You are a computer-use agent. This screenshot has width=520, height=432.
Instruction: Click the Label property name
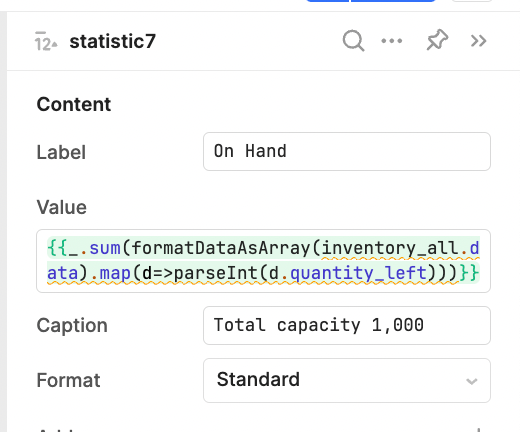coord(61,152)
